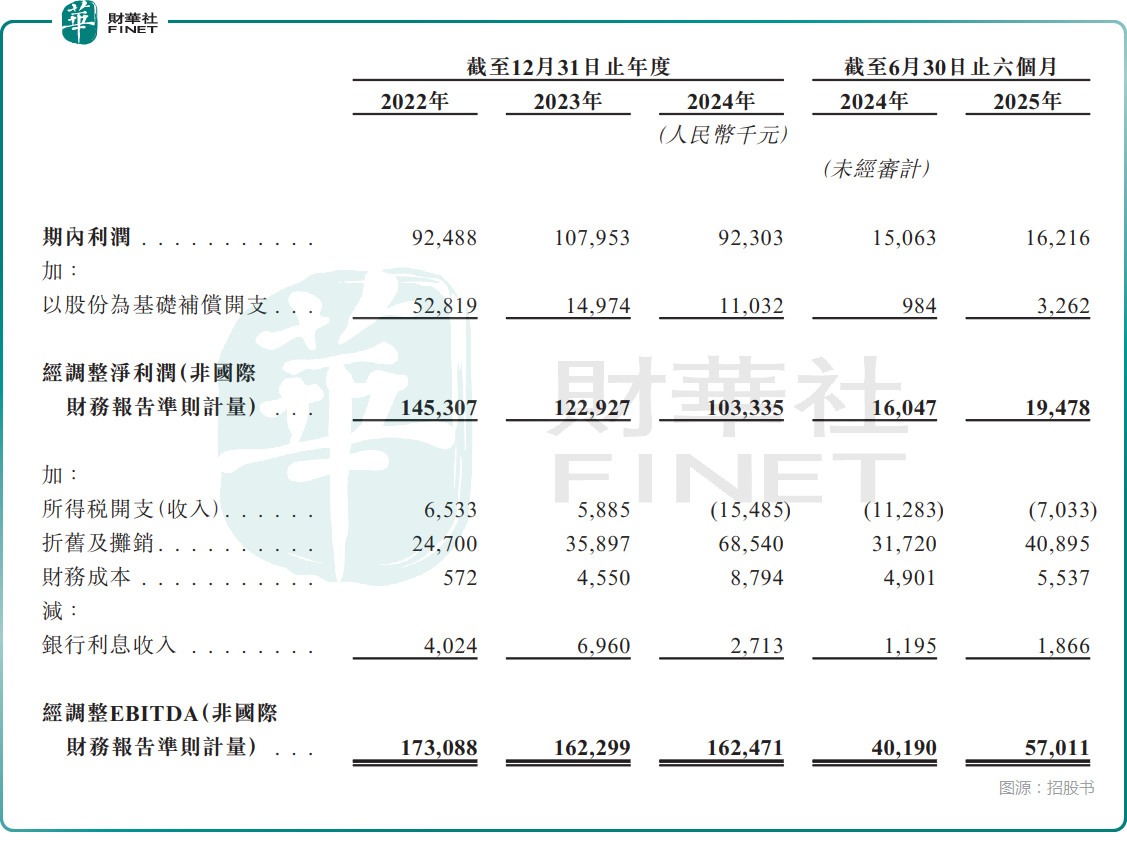Click the 期內利潤 row label
This screenshot has width=1127, height=852.
pyautogui.click(x=92, y=238)
